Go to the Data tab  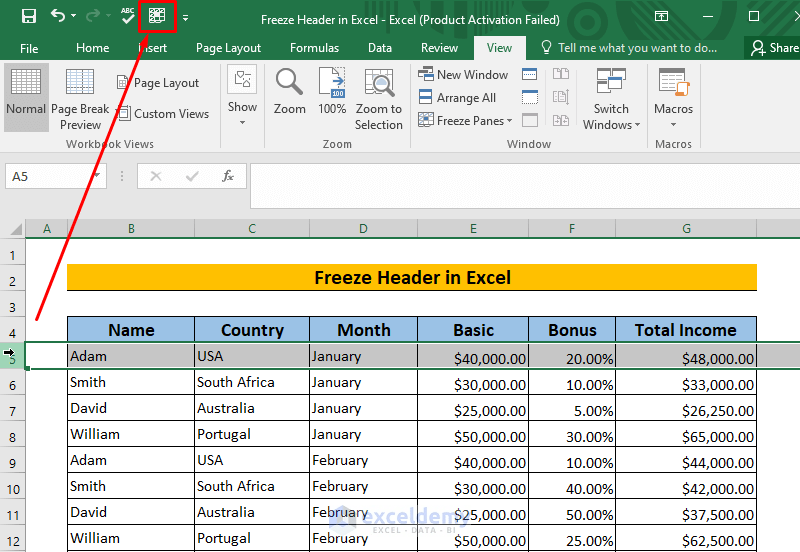point(380,48)
